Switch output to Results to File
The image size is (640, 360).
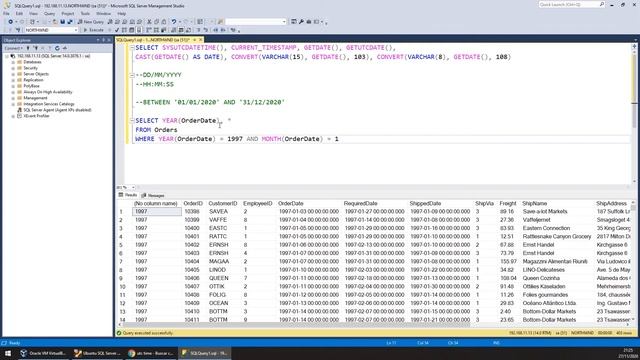click(x=188, y=30)
